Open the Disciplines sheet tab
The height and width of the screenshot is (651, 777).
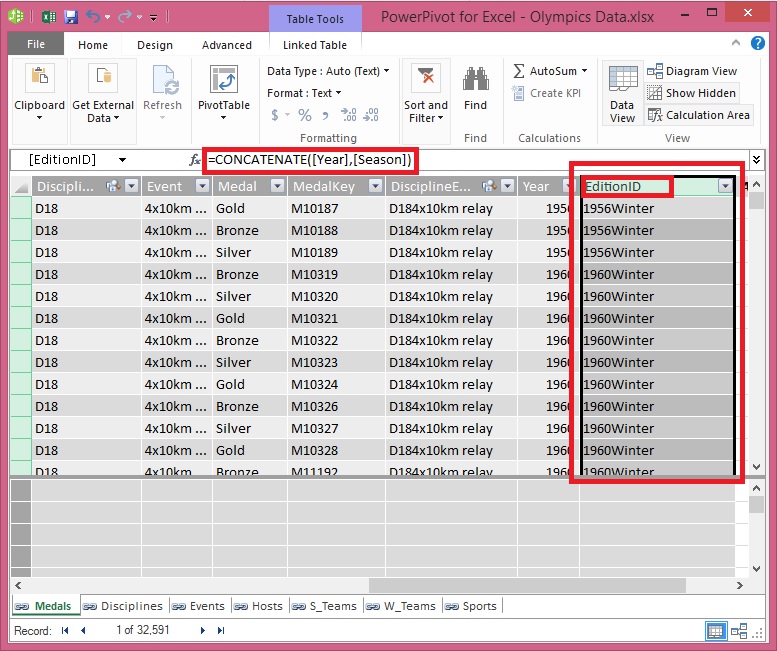pos(123,606)
